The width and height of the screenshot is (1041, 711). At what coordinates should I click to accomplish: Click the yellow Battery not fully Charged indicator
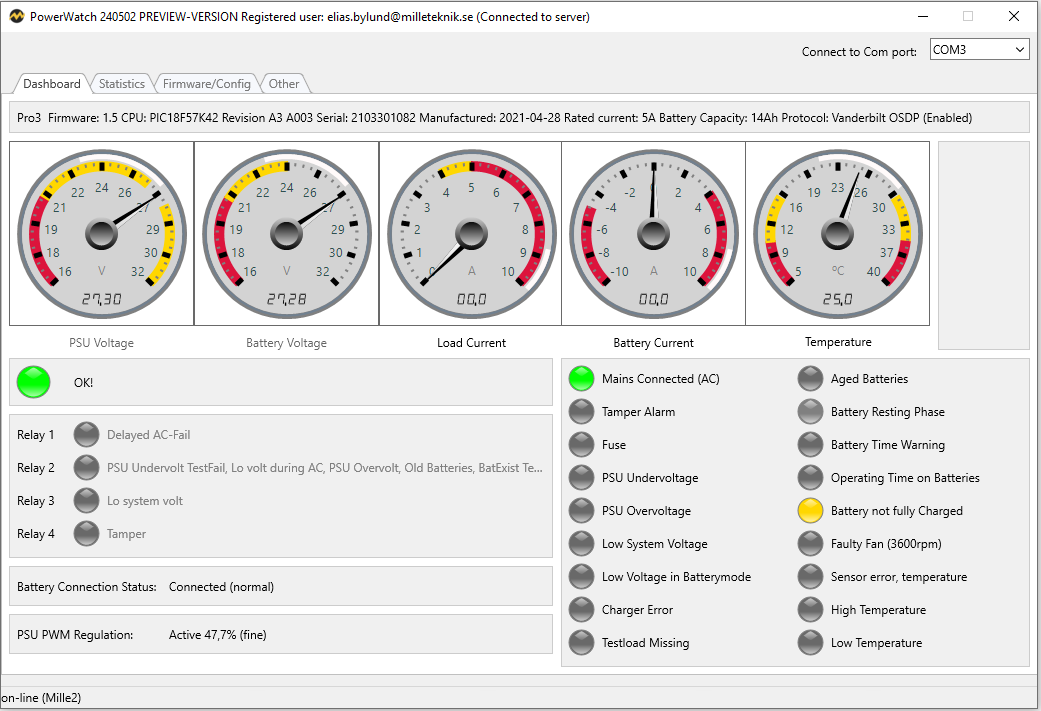810,511
